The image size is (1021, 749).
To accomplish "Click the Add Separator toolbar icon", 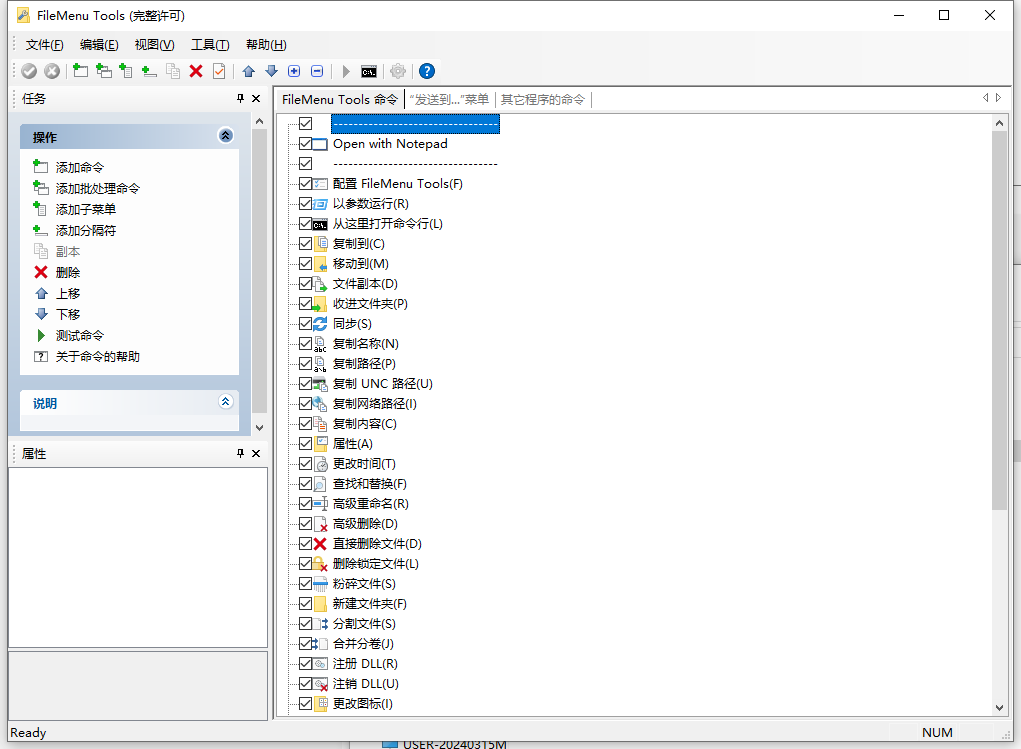I will click(x=149, y=71).
